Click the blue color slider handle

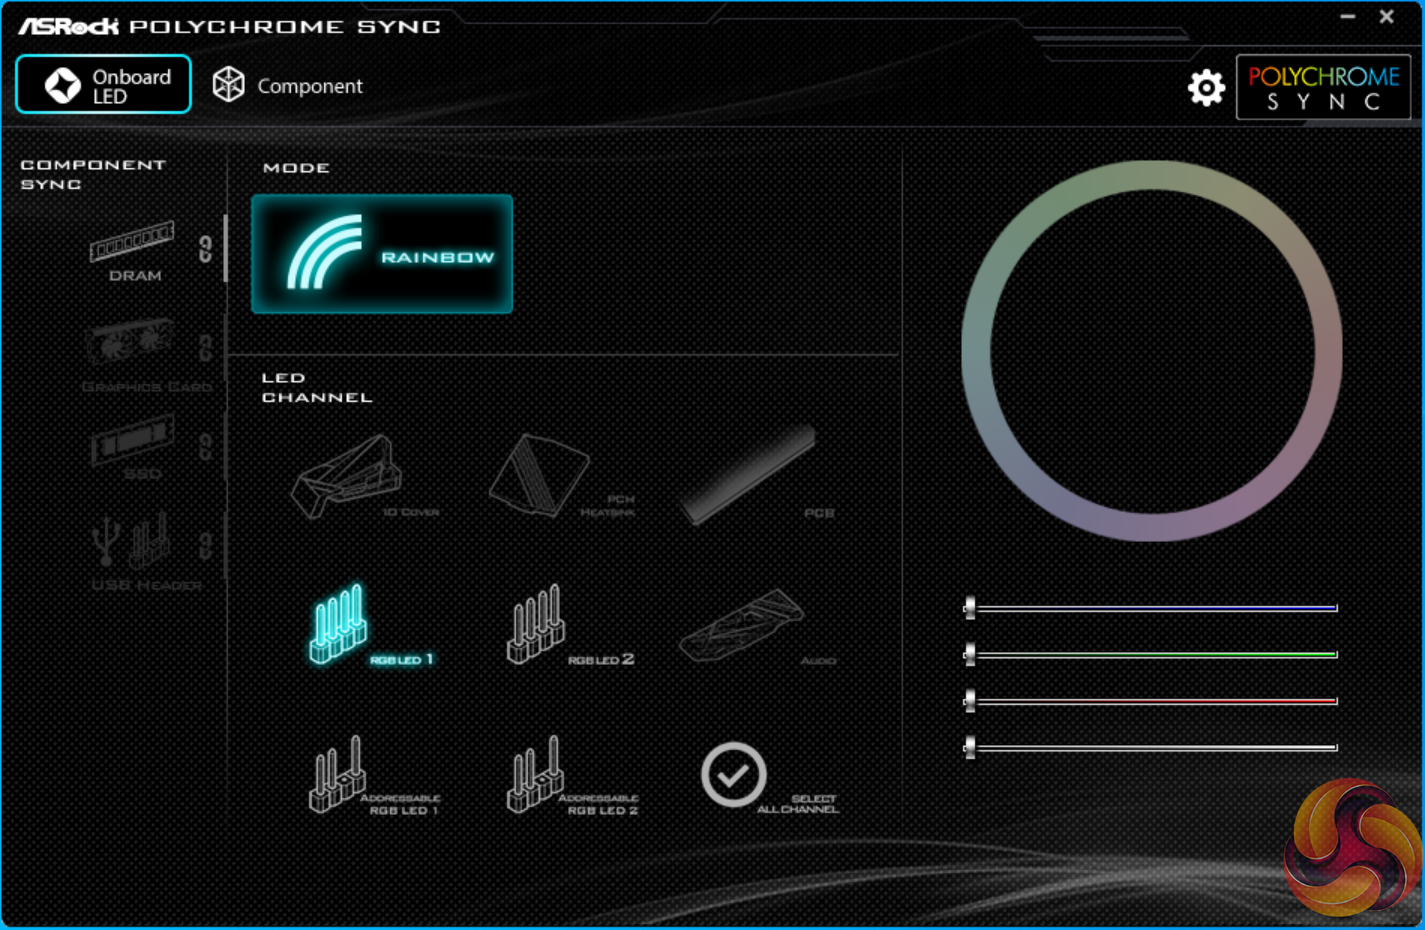(970, 607)
